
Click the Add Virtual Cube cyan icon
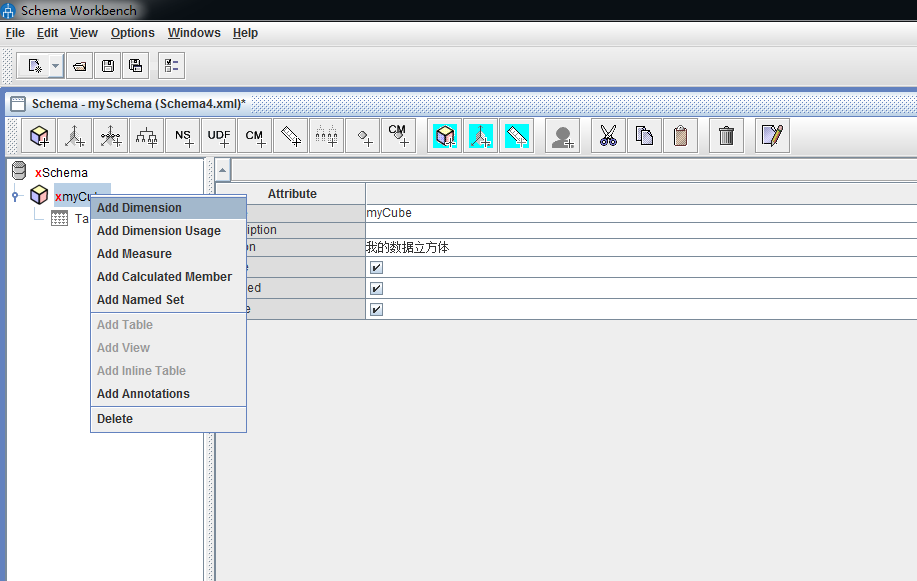pyautogui.click(x=445, y=136)
